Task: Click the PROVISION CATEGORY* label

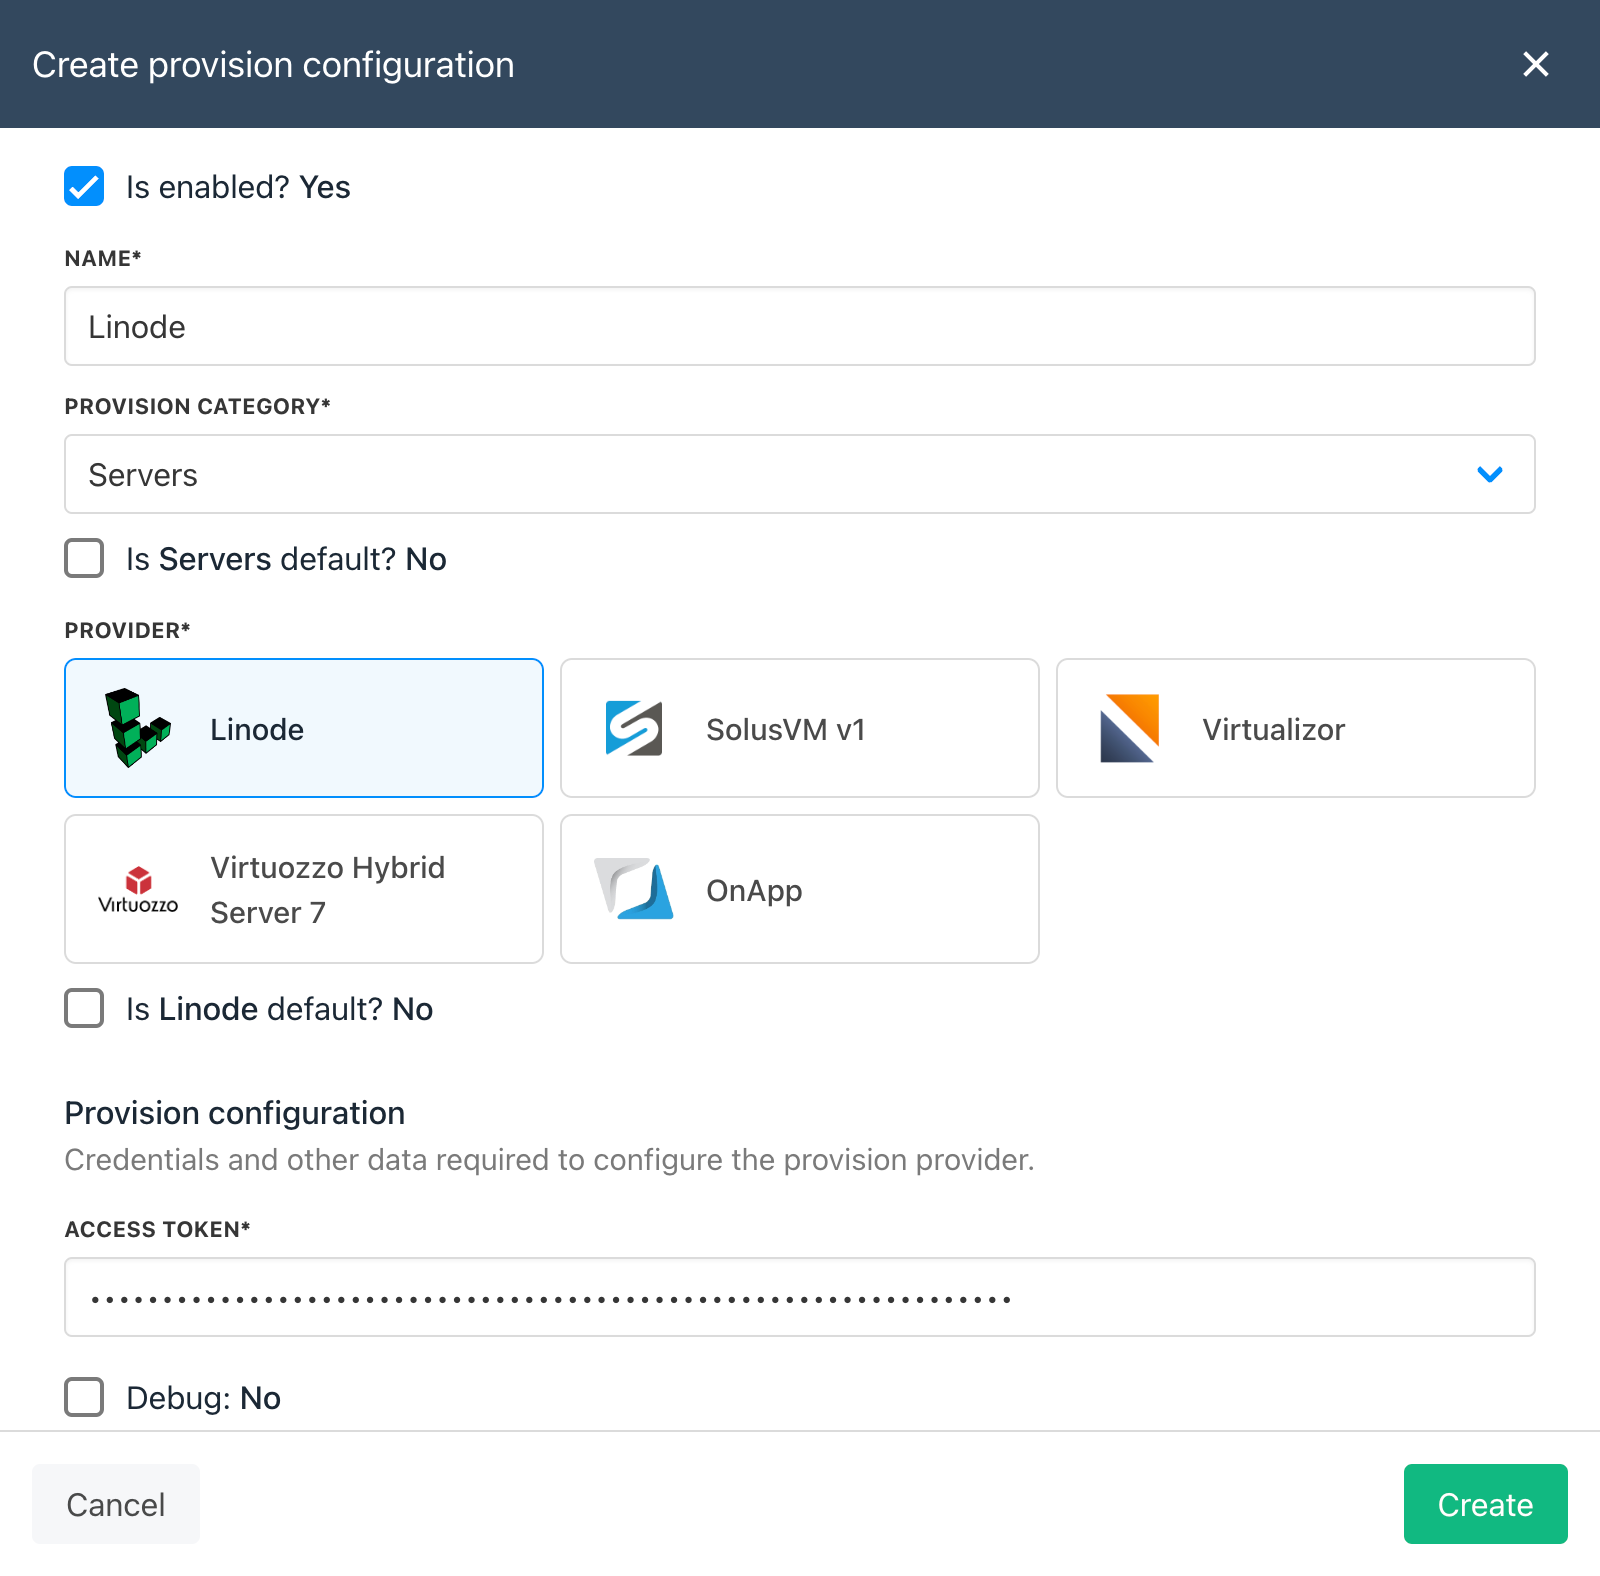Action: coord(197,406)
